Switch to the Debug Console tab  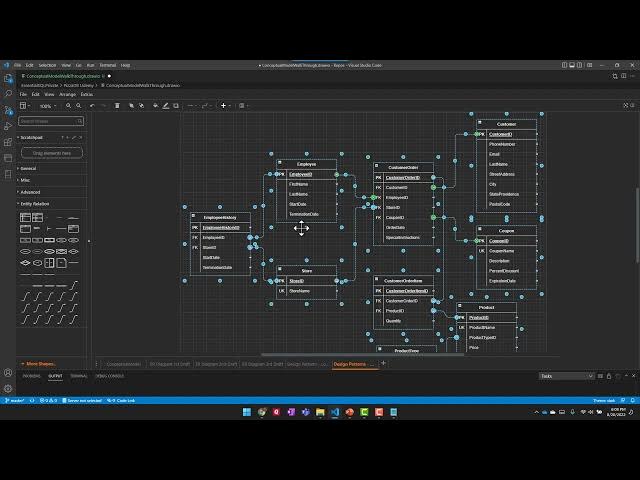click(x=109, y=376)
